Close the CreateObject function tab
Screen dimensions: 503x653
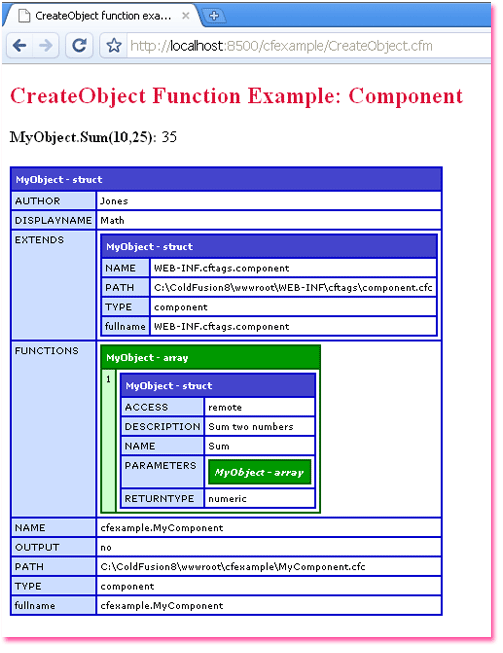(186, 16)
